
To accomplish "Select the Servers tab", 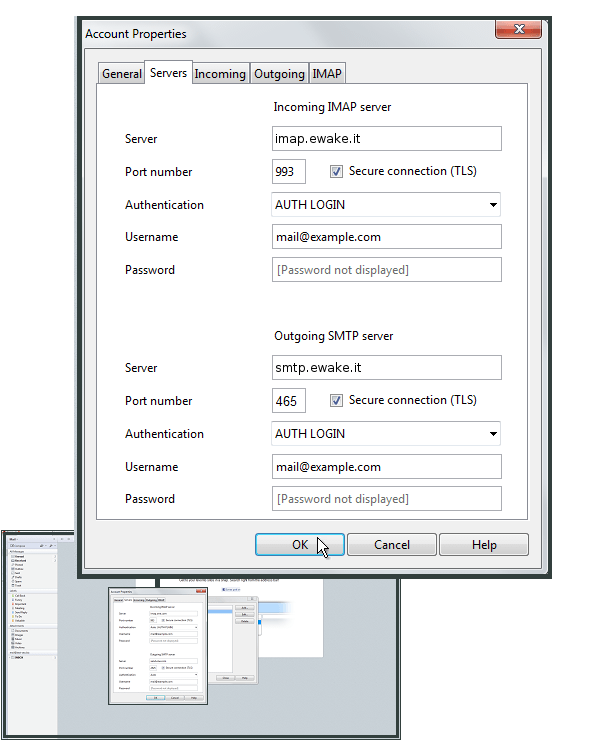I will click(x=168, y=73).
